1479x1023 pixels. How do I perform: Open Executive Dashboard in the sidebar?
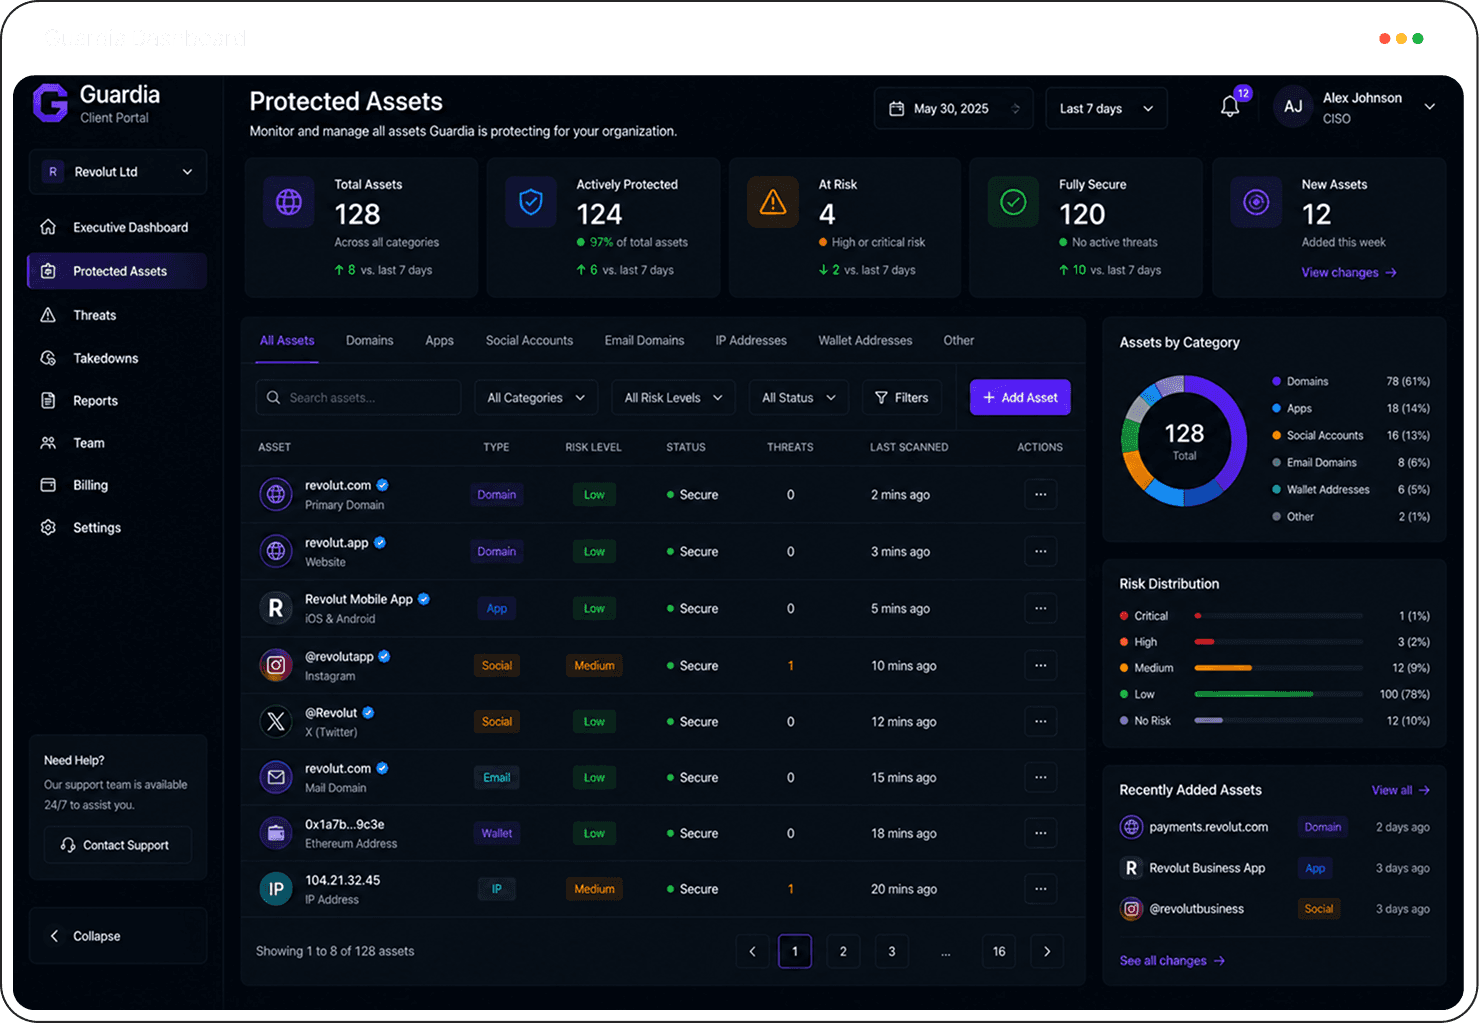tap(118, 227)
